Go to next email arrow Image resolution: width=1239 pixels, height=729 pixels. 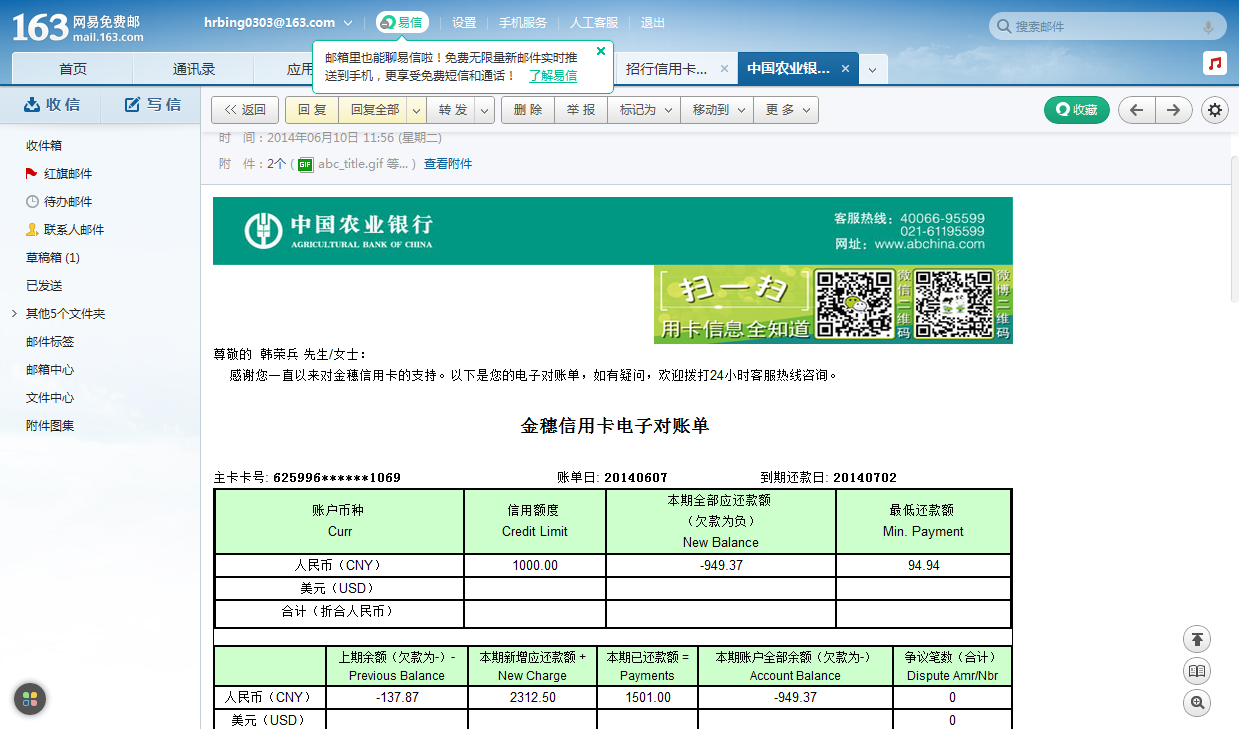[1174, 110]
